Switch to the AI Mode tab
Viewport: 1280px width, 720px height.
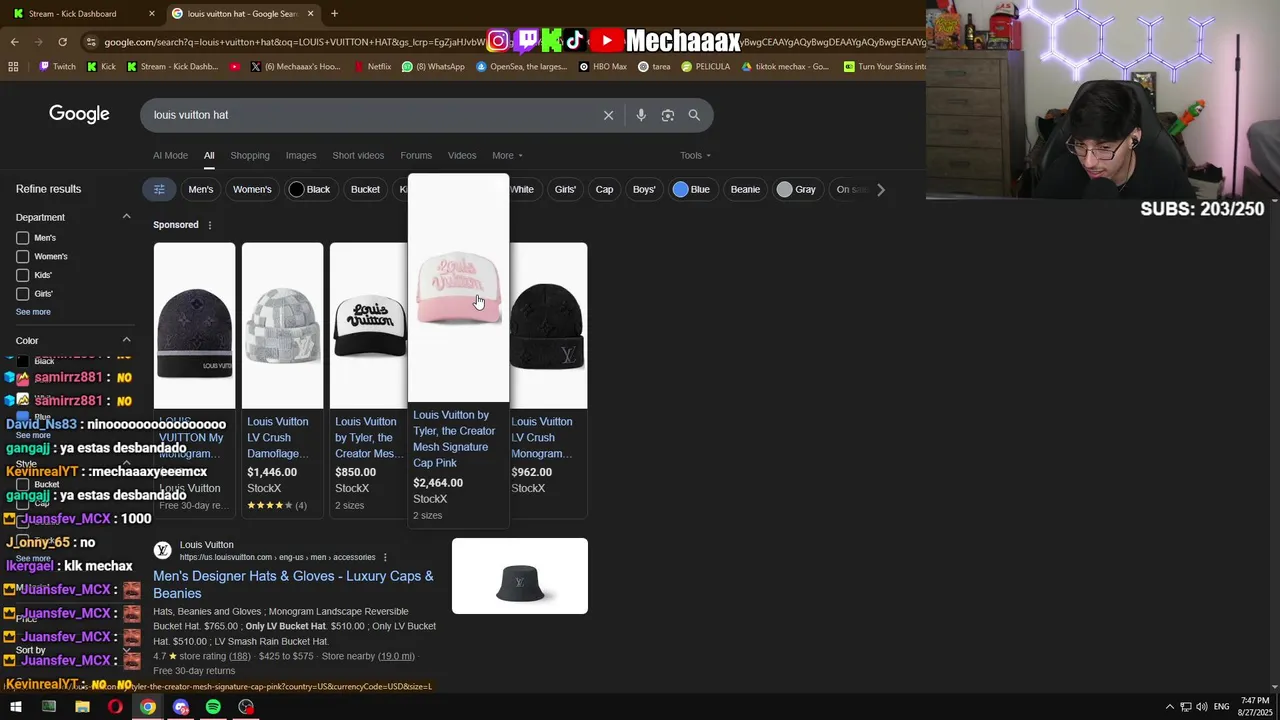coord(170,155)
